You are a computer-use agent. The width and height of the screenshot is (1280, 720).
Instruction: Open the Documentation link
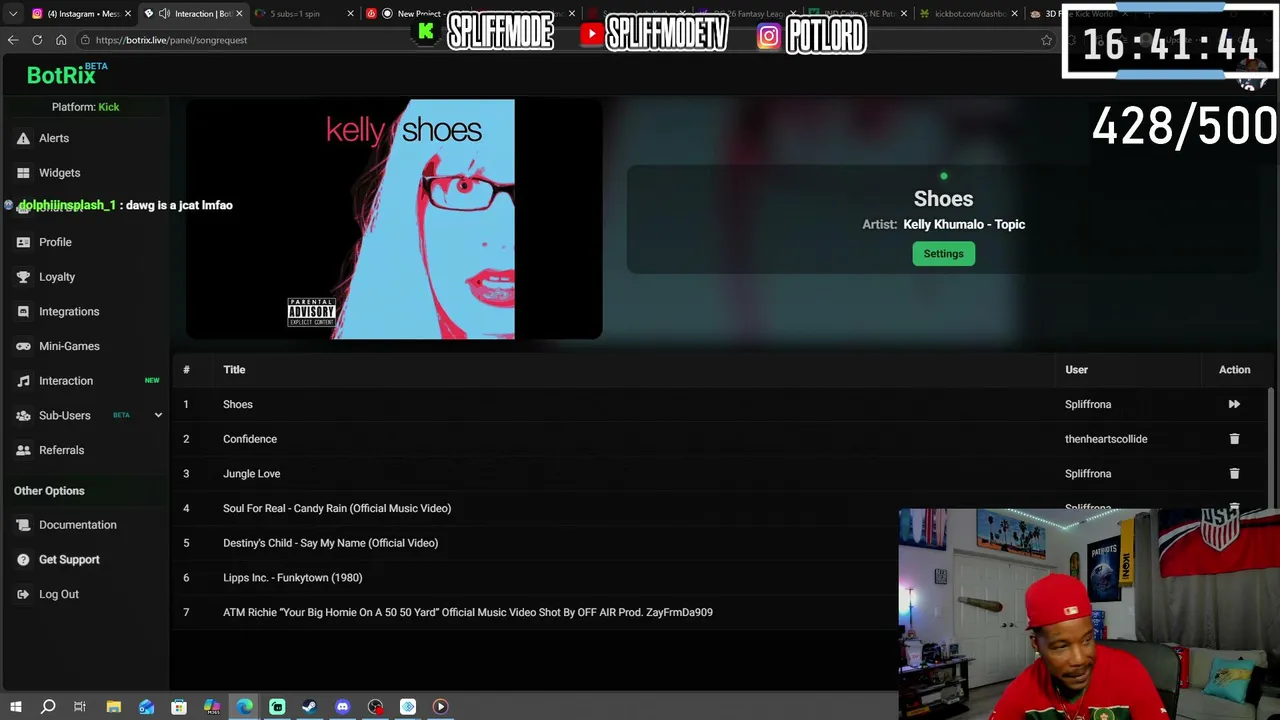77,525
